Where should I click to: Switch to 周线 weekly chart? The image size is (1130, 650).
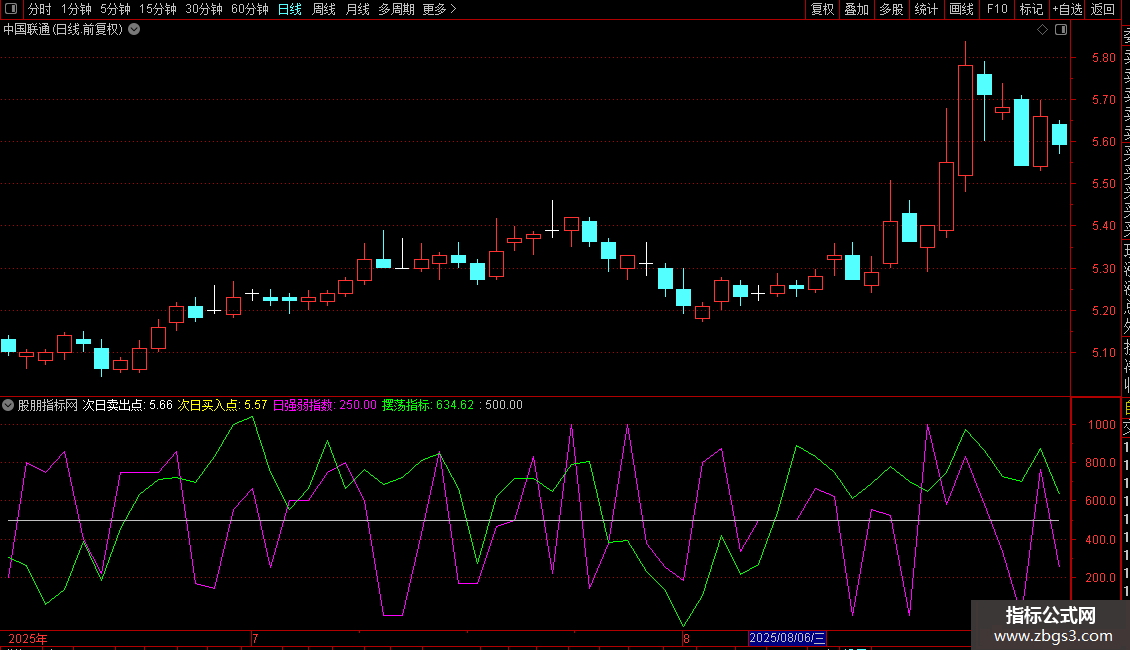click(x=323, y=9)
